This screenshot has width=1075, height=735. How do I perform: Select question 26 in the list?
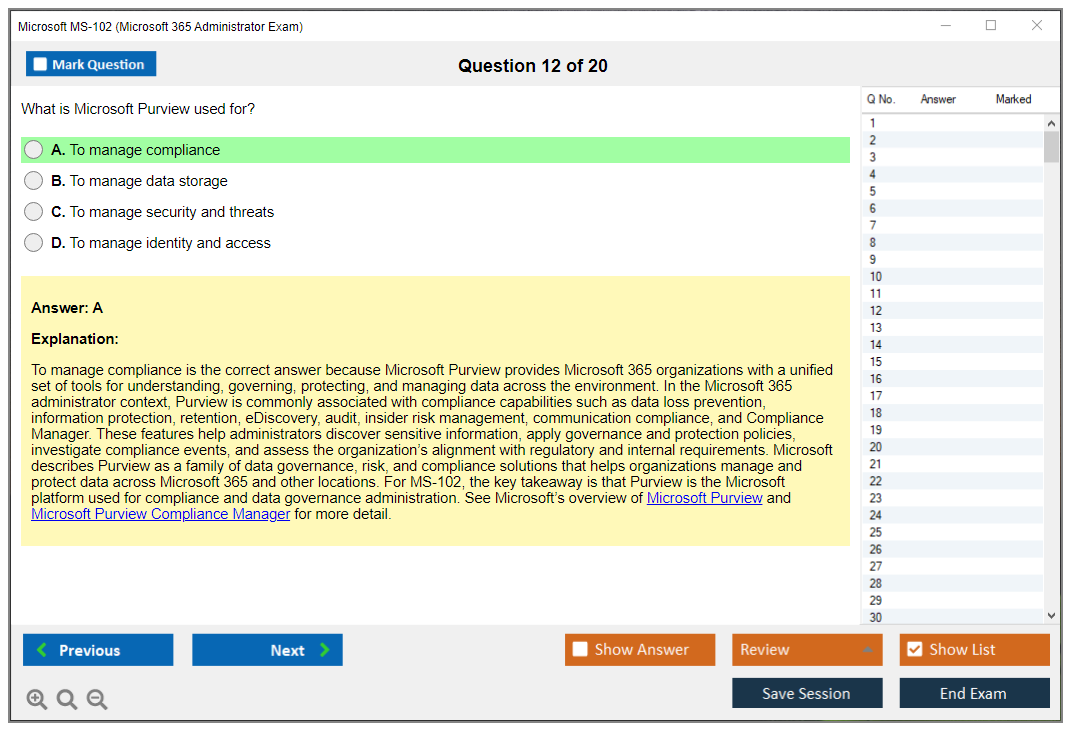pos(953,549)
